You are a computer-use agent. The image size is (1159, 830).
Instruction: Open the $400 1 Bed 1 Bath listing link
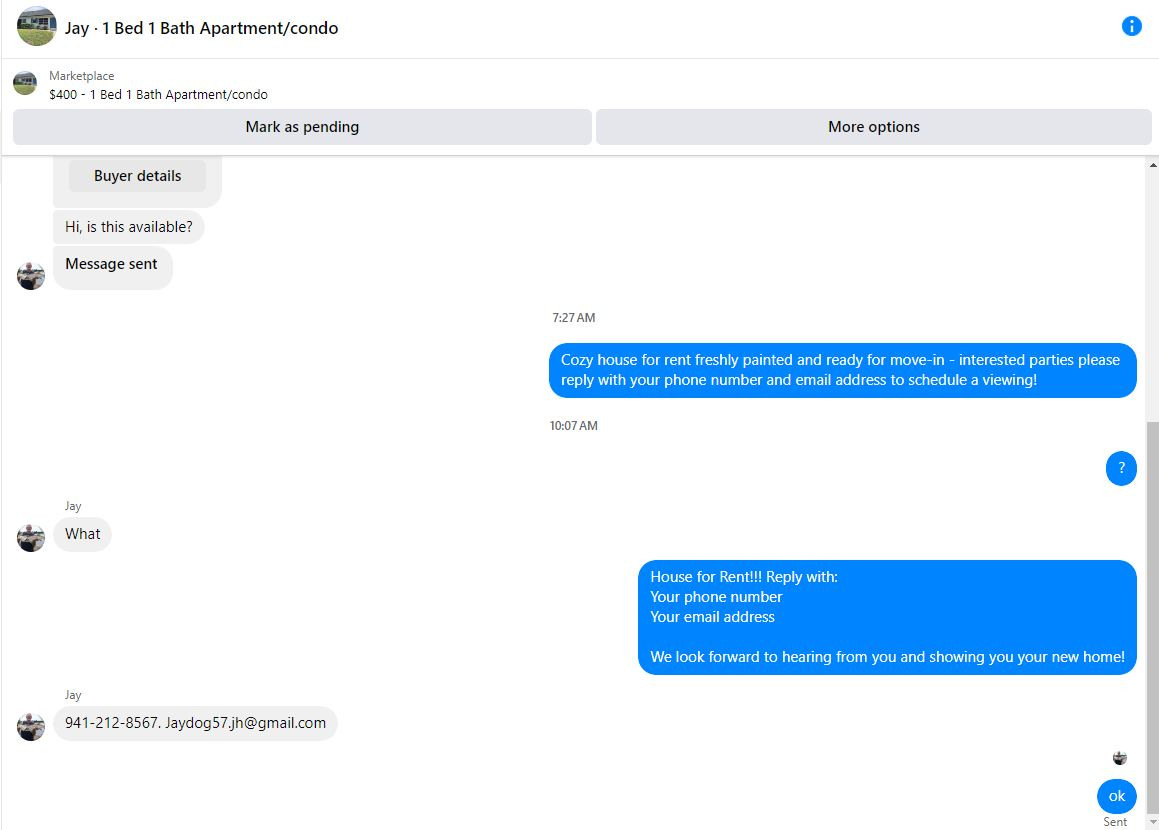pyautogui.click(x=158, y=95)
